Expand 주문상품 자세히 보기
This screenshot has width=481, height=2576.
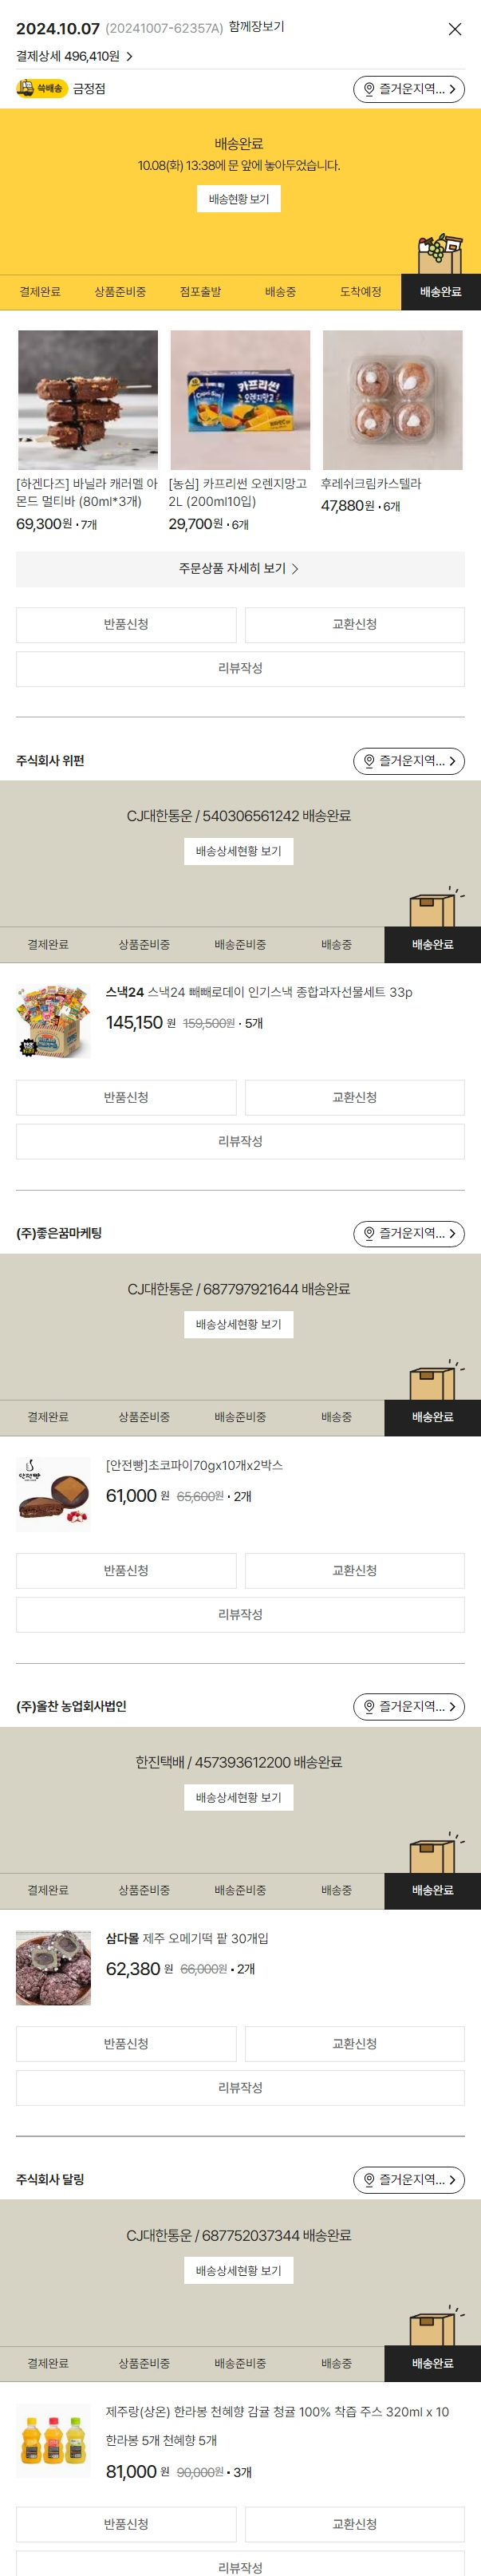pos(240,568)
